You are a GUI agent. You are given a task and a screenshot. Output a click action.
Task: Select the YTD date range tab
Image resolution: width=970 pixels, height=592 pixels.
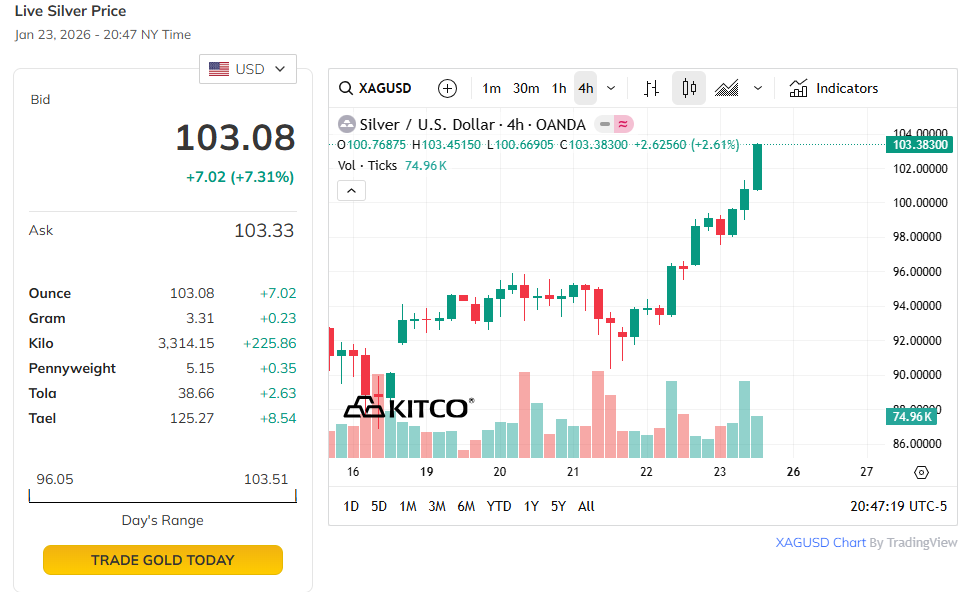(499, 506)
